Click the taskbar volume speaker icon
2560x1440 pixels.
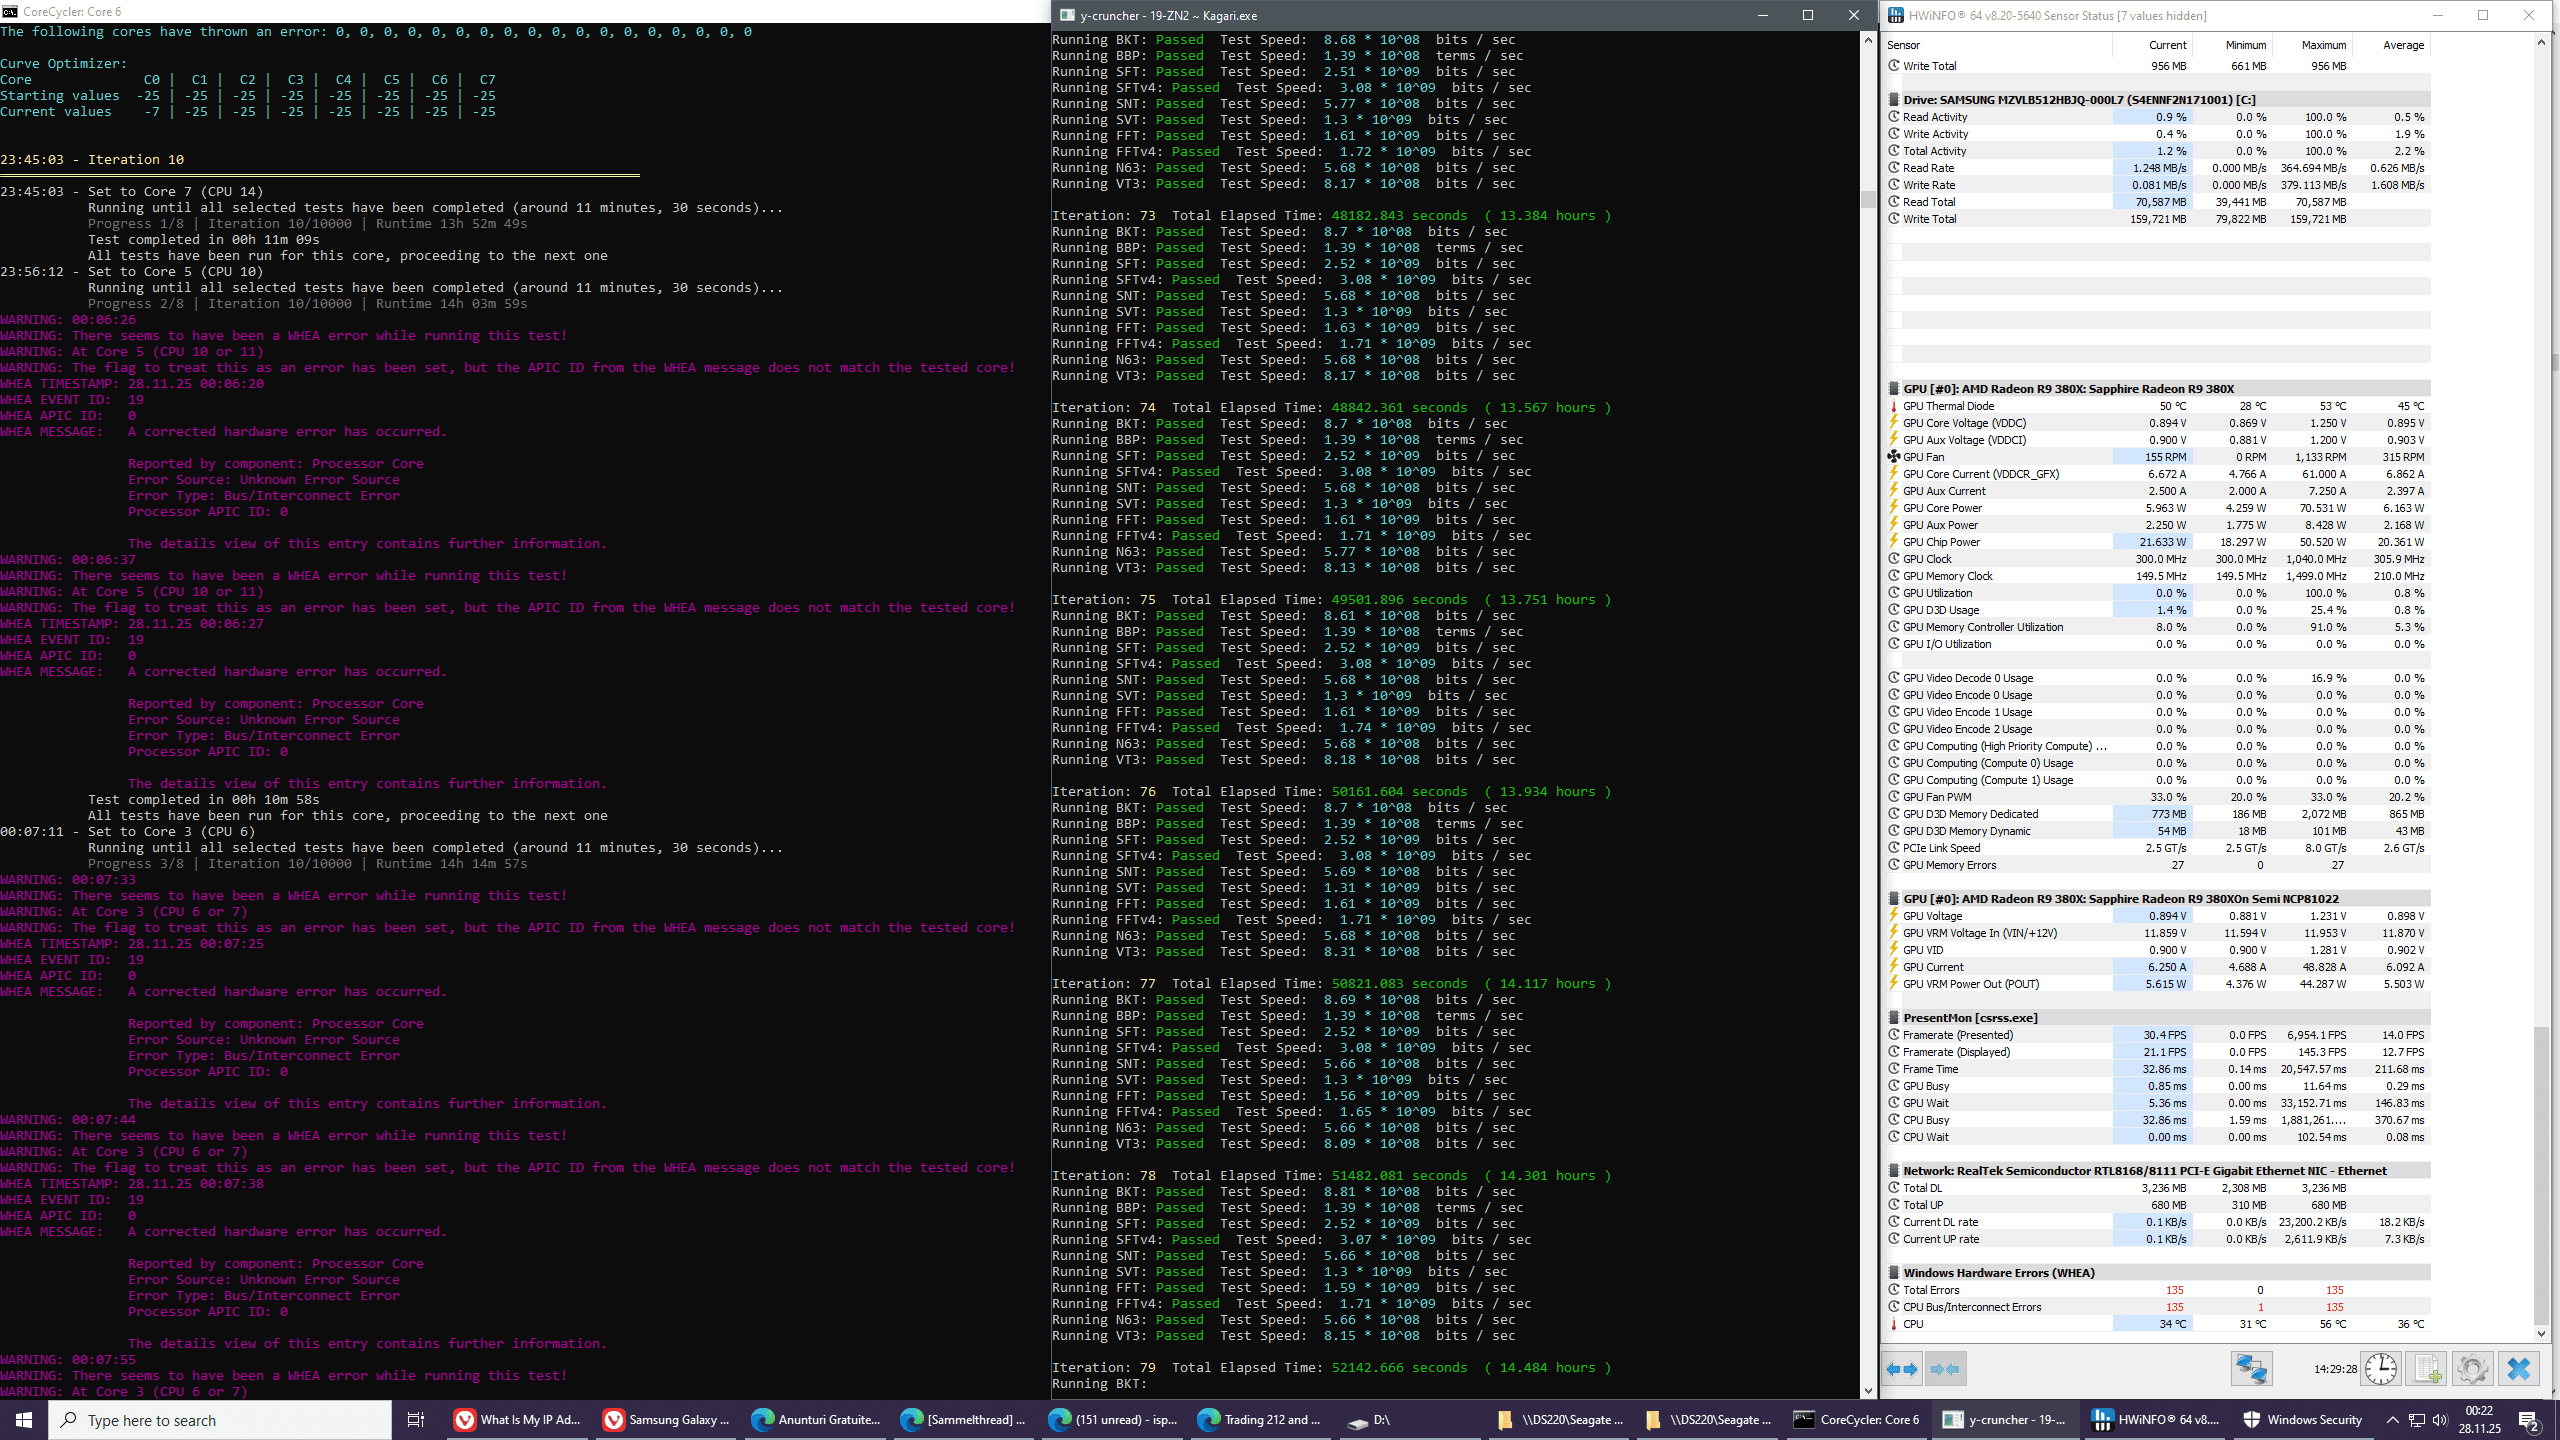[x=2439, y=1420]
